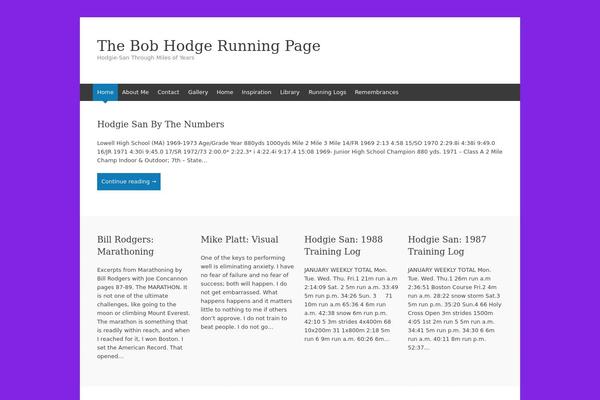Open Hodgie San: 1988 Training Log
This screenshot has height=400, width=600.
[x=344, y=245]
